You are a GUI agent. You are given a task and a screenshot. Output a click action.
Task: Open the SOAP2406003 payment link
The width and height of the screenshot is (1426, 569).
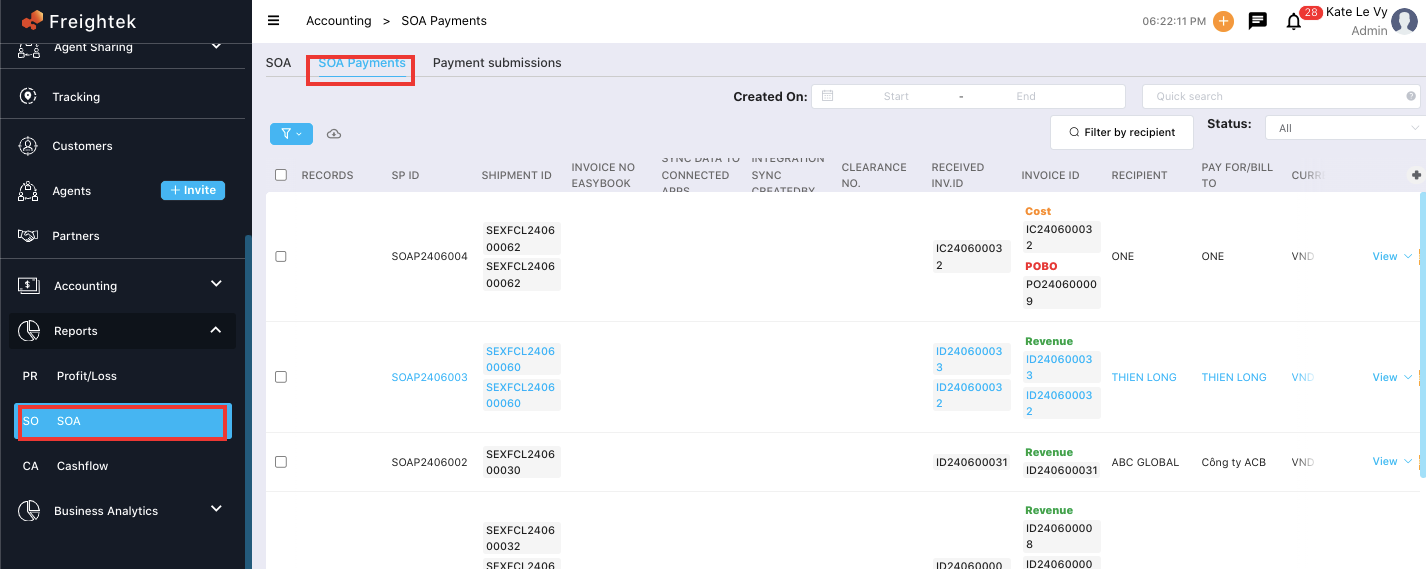click(x=429, y=377)
